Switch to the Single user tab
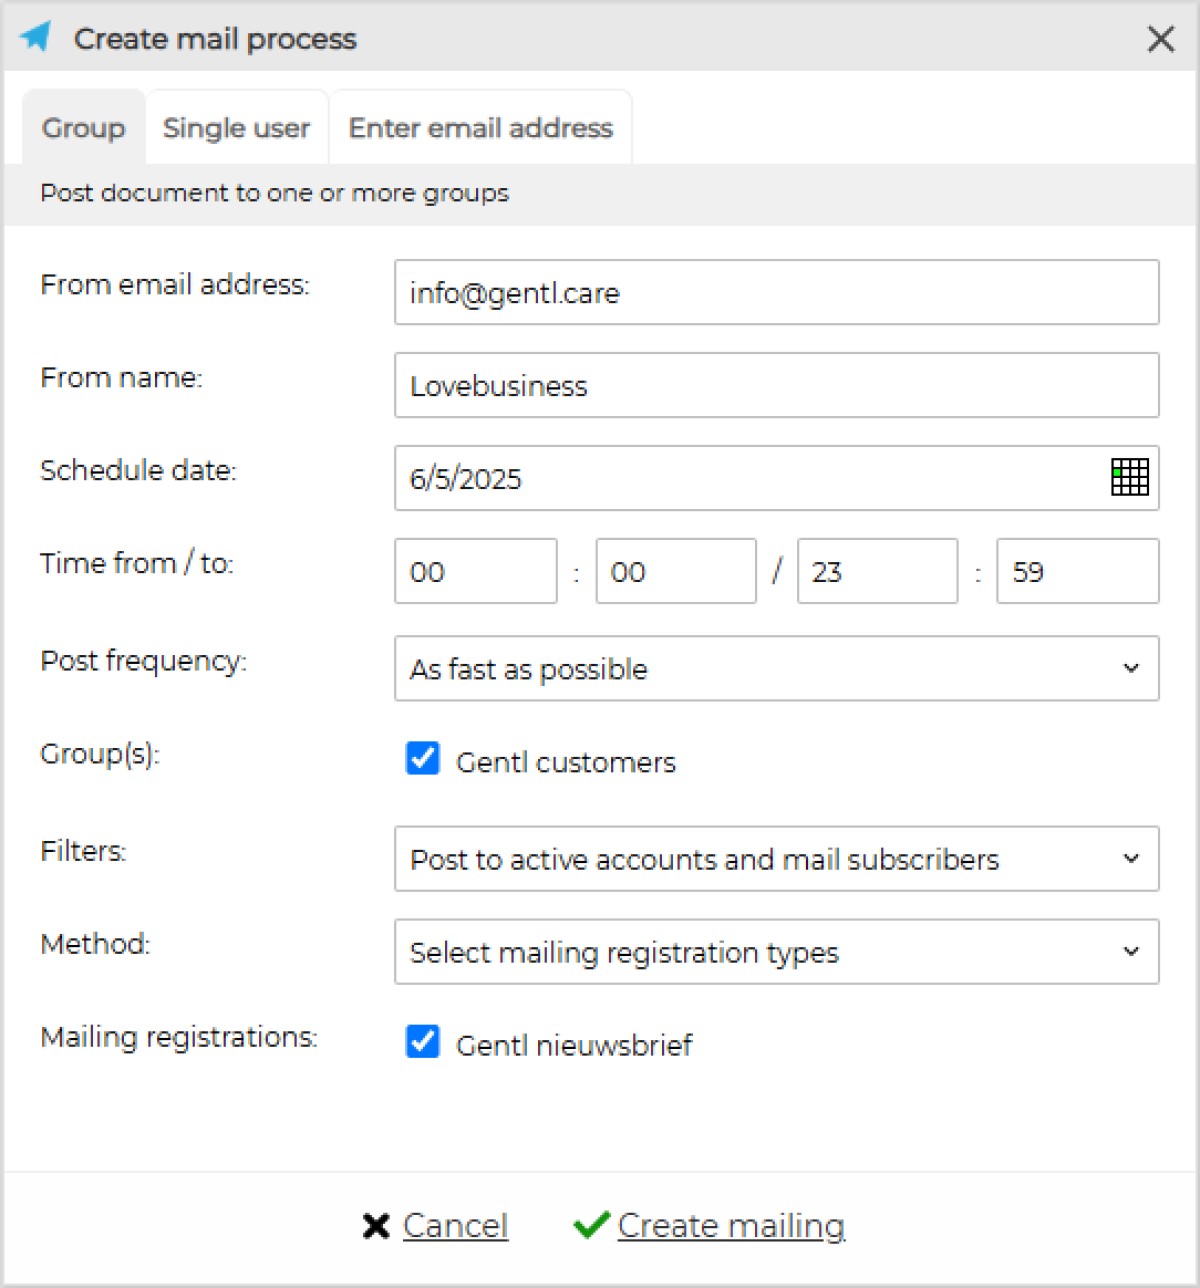Image resolution: width=1200 pixels, height=1288 pixels. (236, 128)
